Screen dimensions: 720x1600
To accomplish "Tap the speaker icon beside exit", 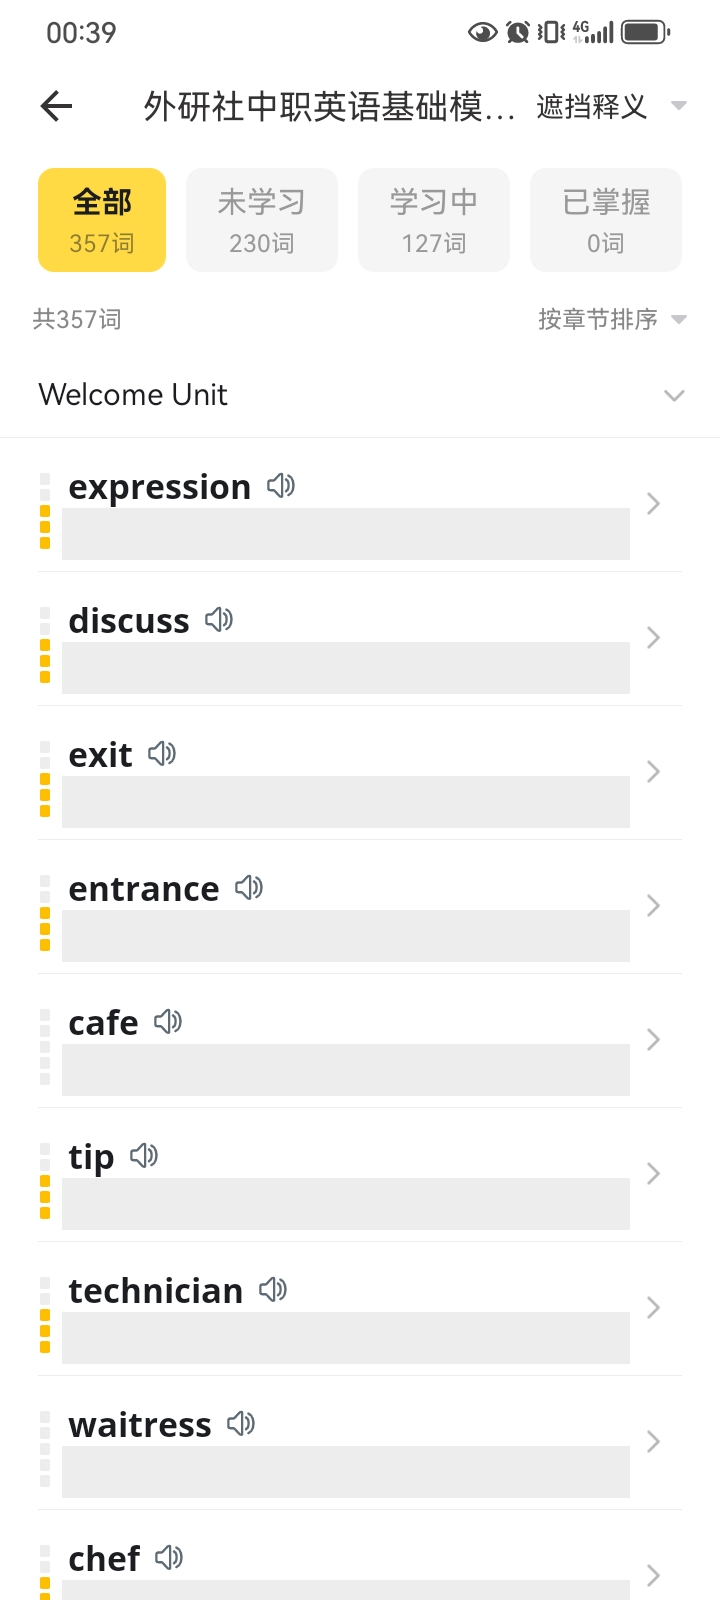I will pyautogui.click(x=162, y=754).
